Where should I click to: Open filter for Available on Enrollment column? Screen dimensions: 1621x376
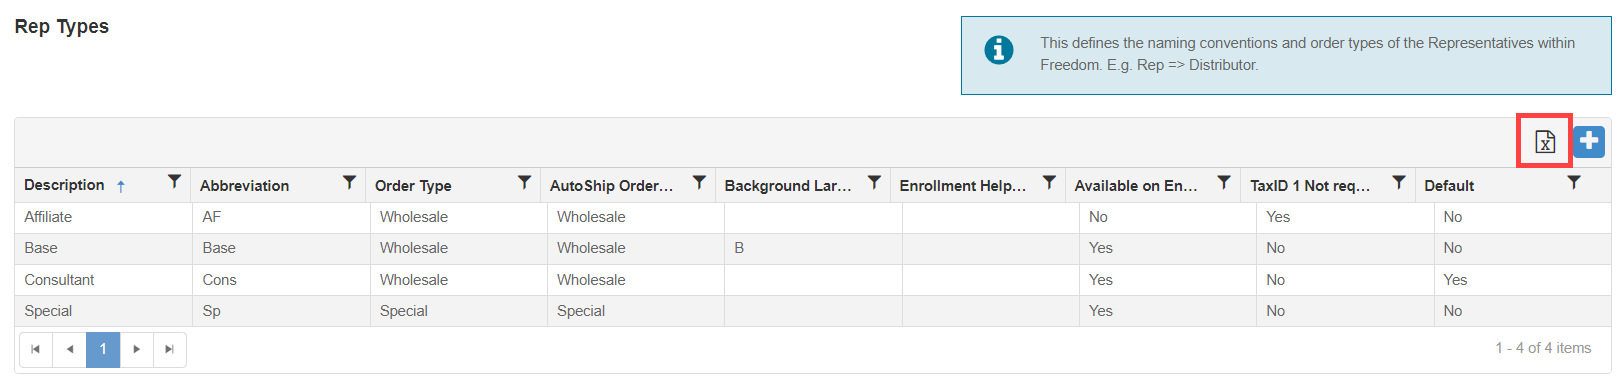pos(1224,183)
